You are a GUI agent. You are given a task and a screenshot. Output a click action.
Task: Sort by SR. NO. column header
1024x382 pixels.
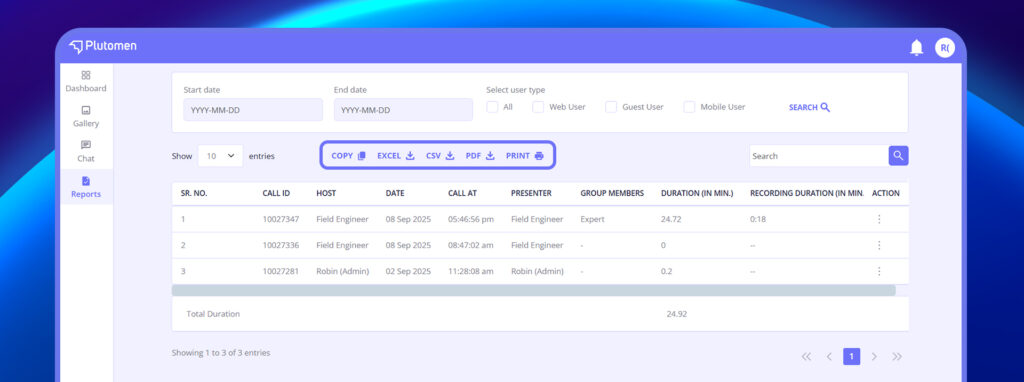[194, 193]
